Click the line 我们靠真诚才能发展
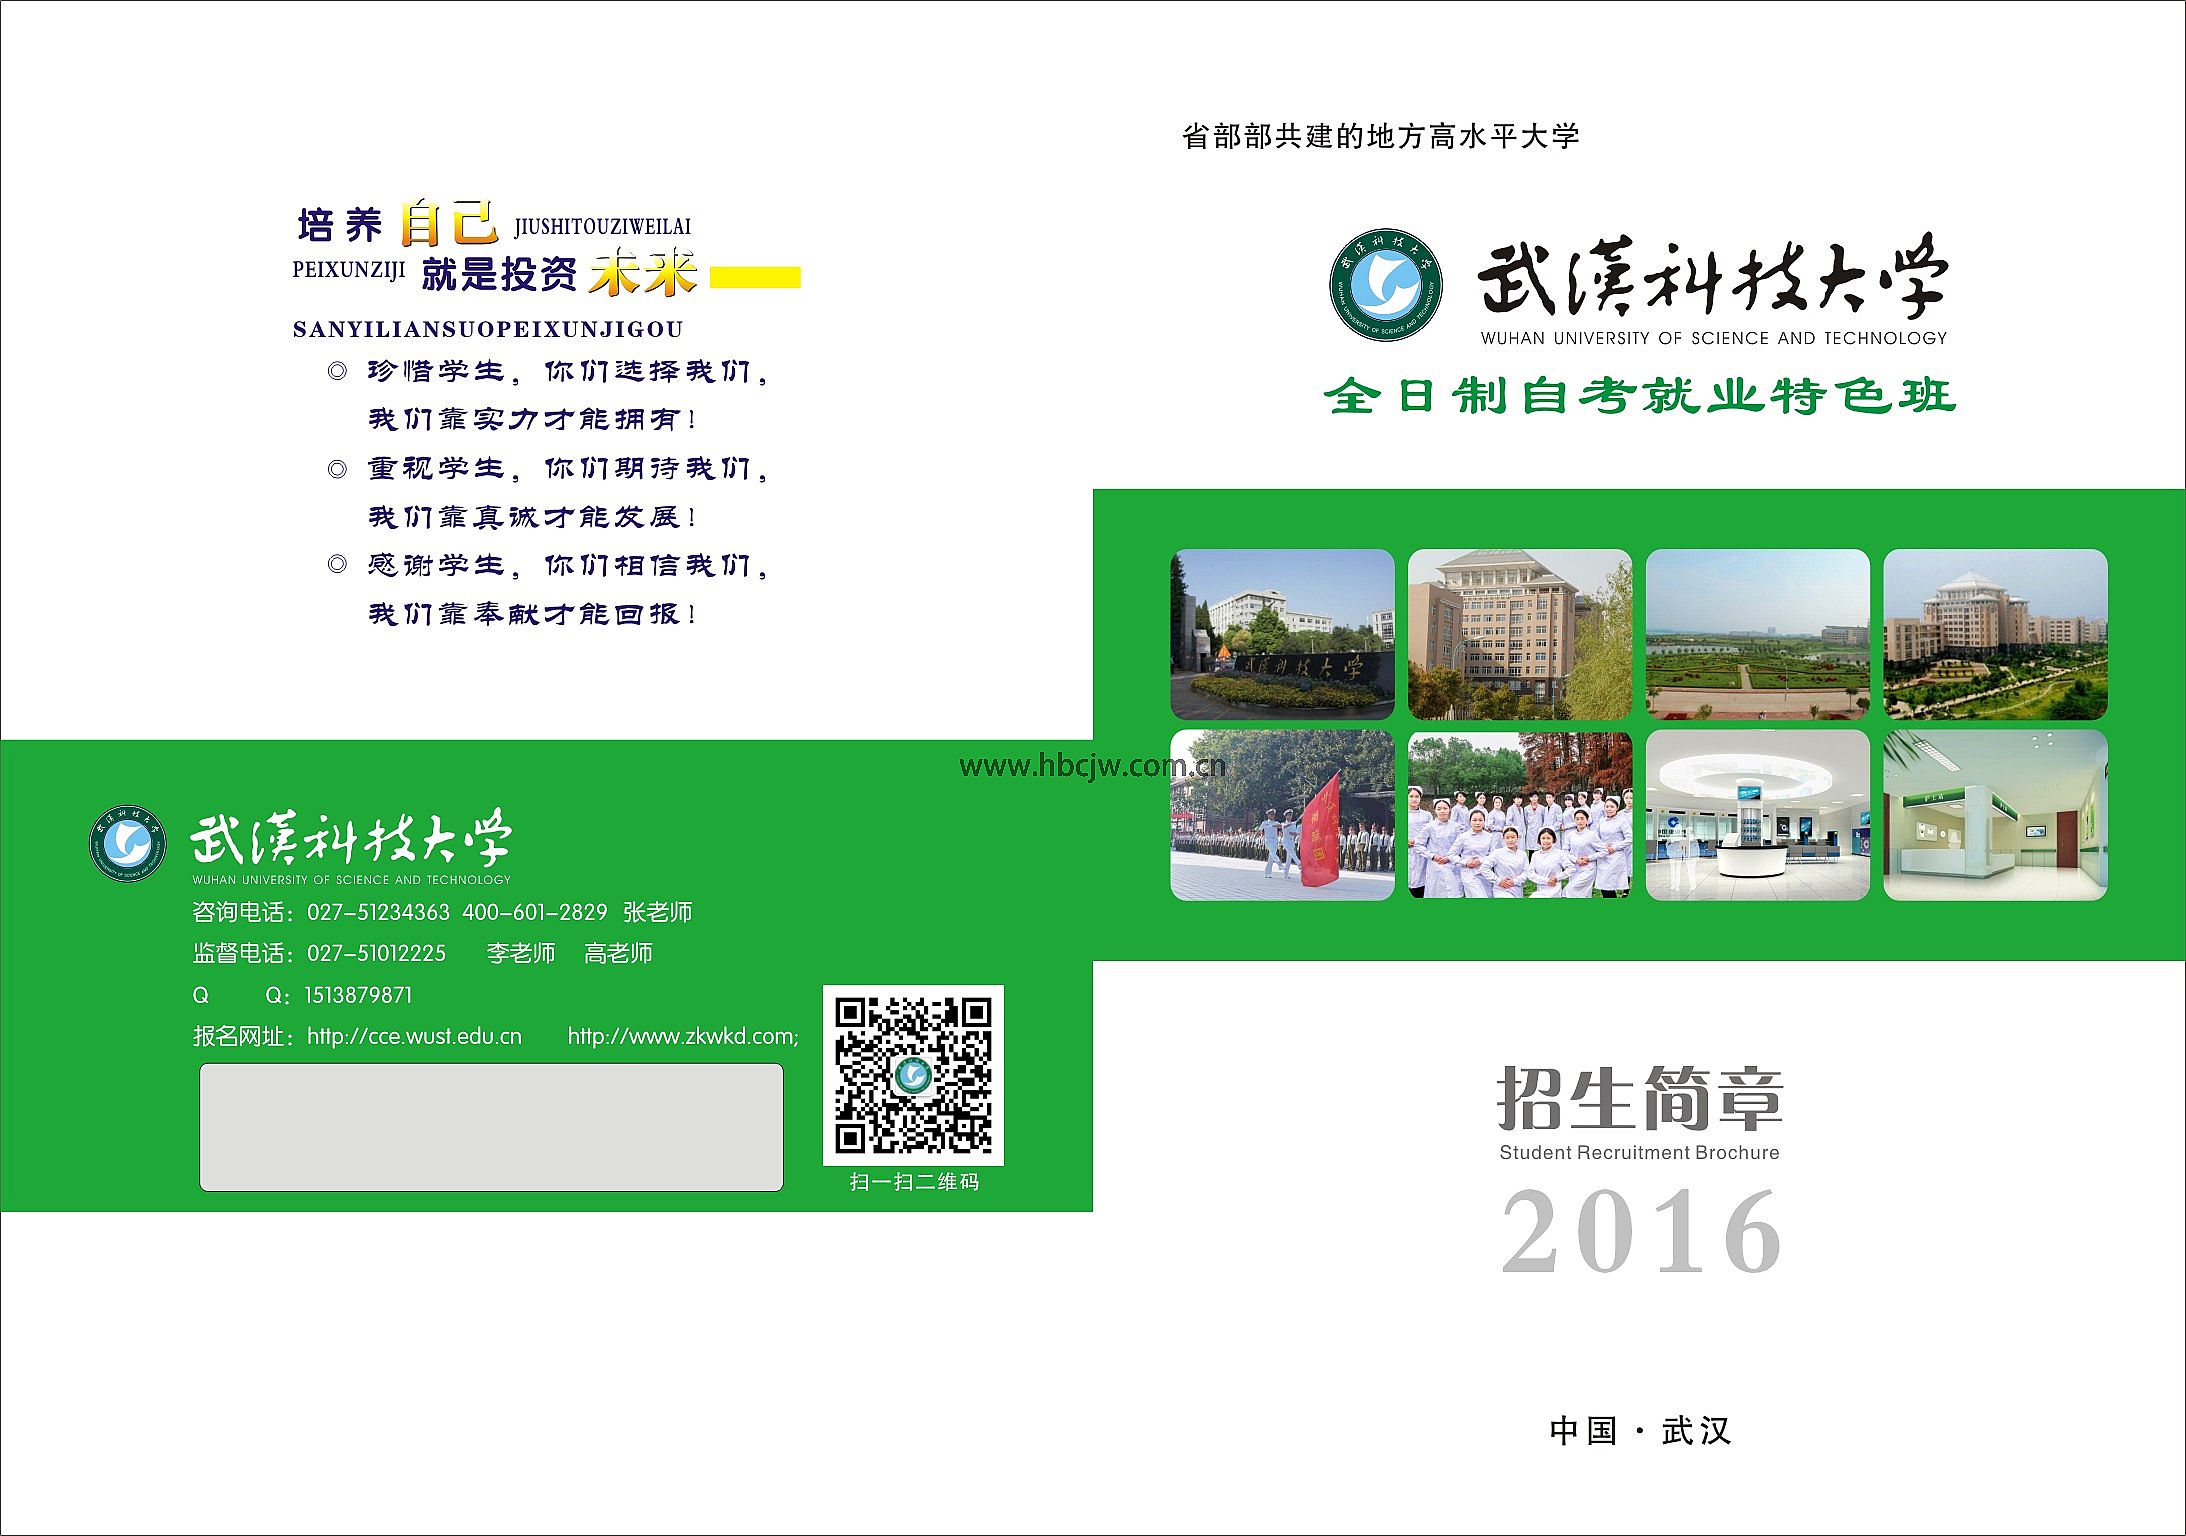 point(531,517)
